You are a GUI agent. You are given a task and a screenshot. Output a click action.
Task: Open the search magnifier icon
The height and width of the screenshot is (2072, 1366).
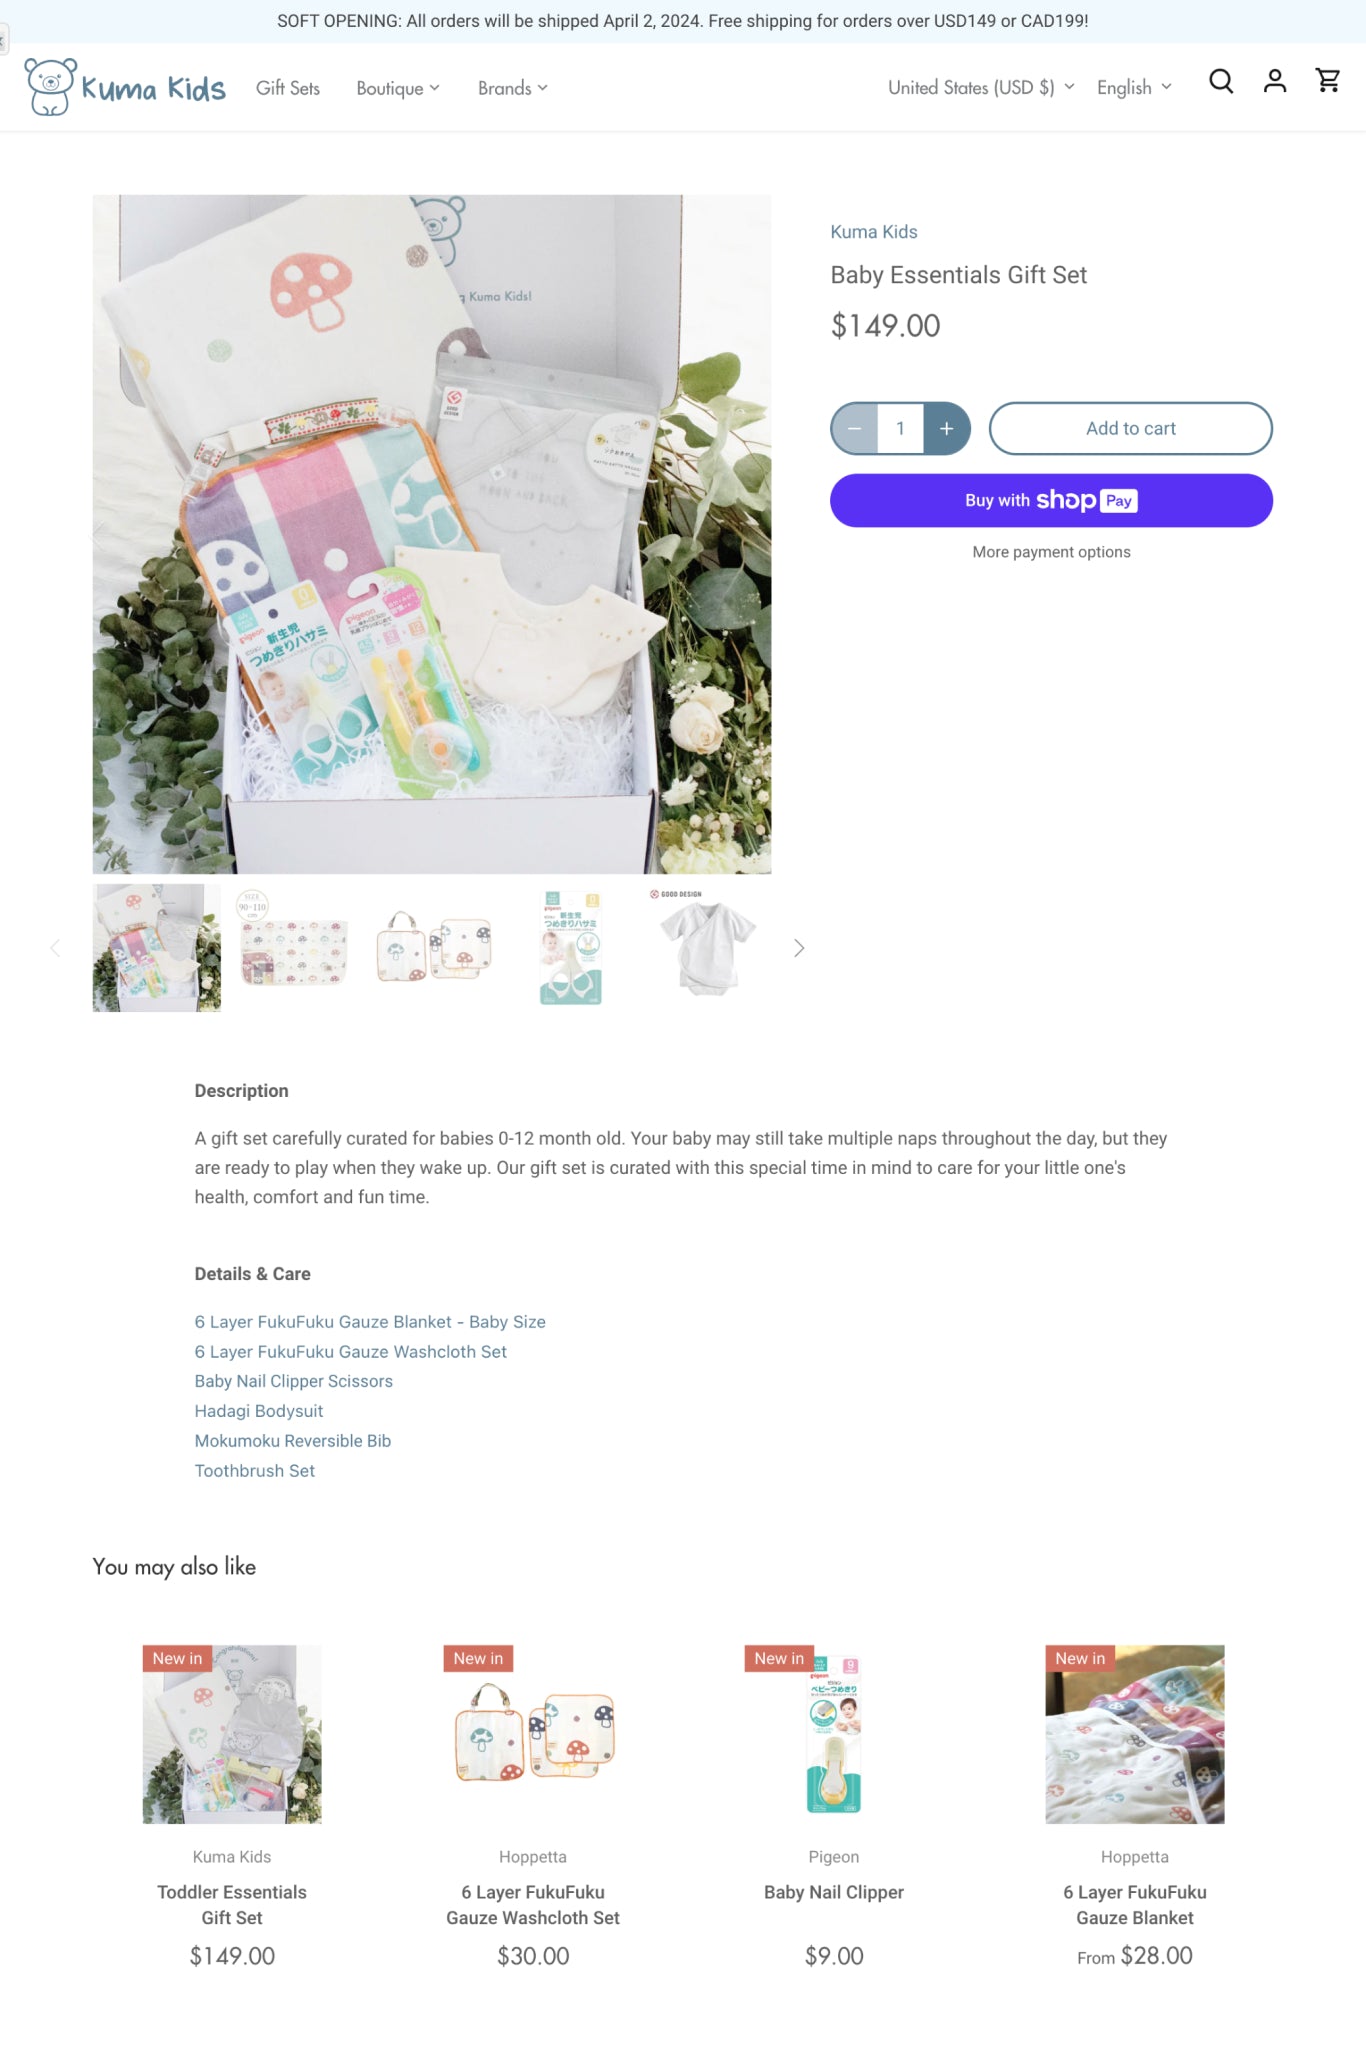(x=1221, y=81)
